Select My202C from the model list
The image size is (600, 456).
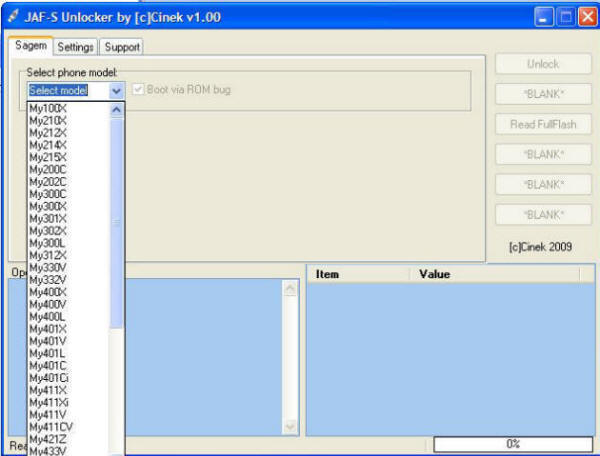point(69,182)
